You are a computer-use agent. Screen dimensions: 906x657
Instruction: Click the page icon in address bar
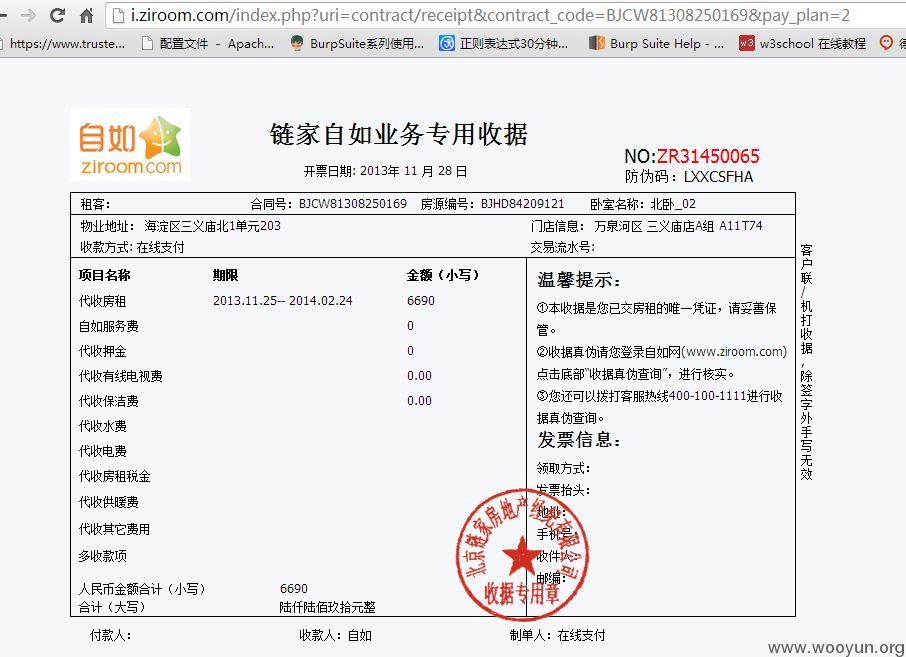tap(118, 16)
